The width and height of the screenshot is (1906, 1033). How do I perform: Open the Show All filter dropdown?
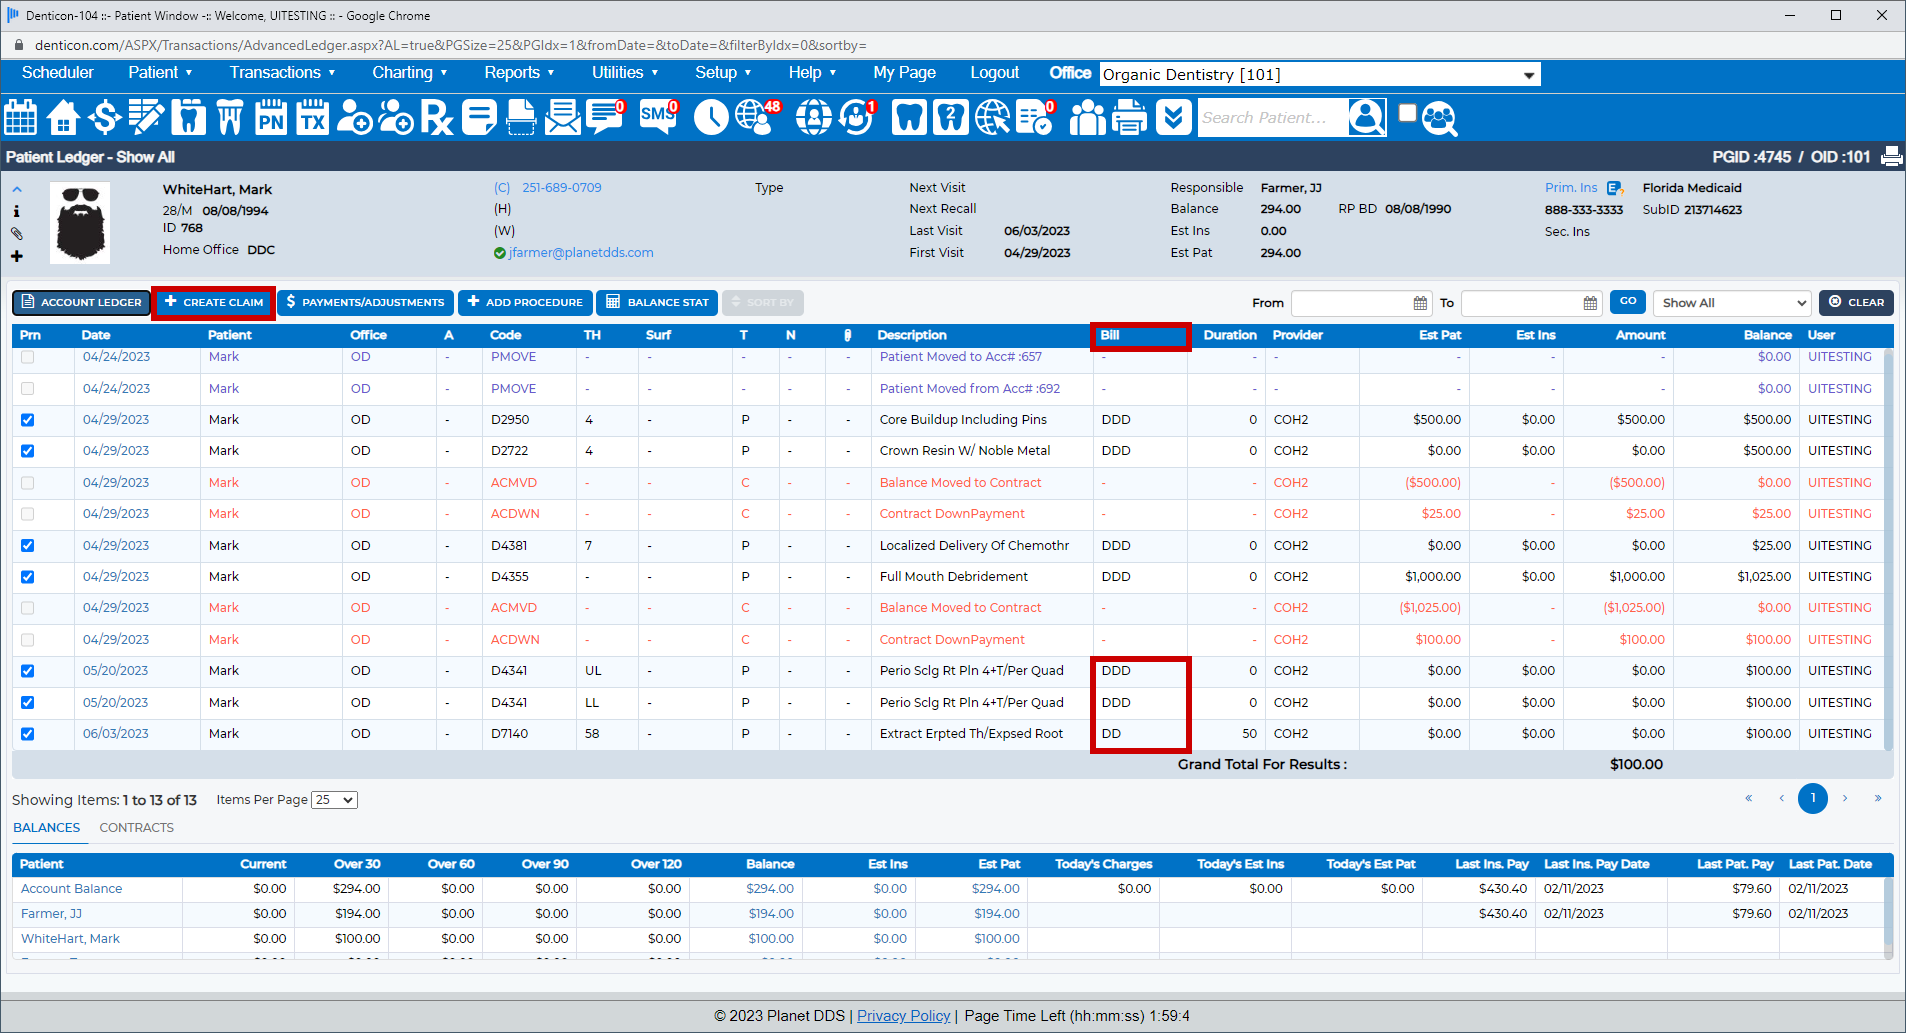(1731, 303)
